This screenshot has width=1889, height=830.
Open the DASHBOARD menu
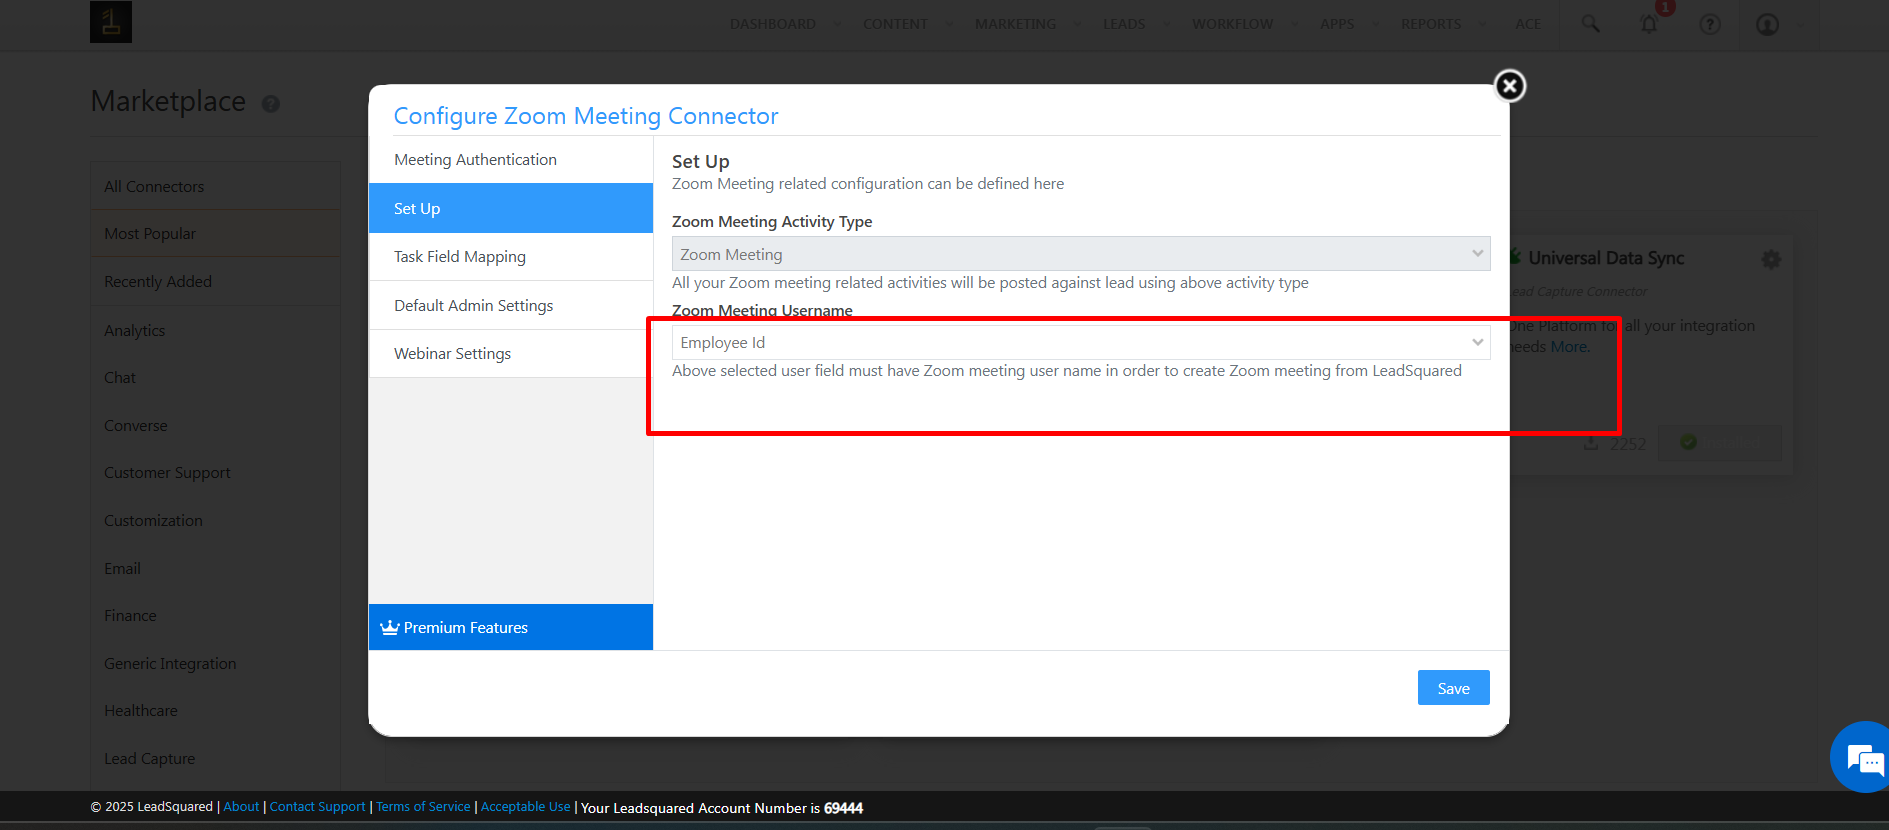tap(773, 24)
